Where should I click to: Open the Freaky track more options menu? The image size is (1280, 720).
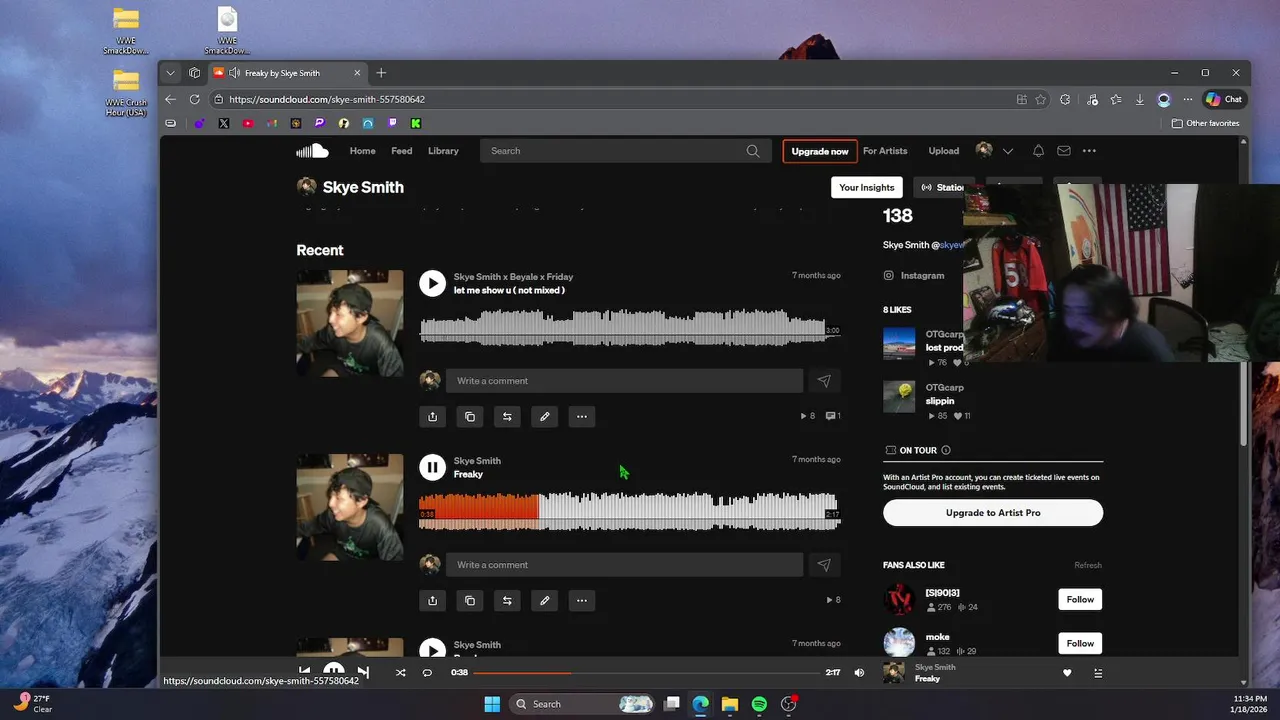(x=581, y=600)
